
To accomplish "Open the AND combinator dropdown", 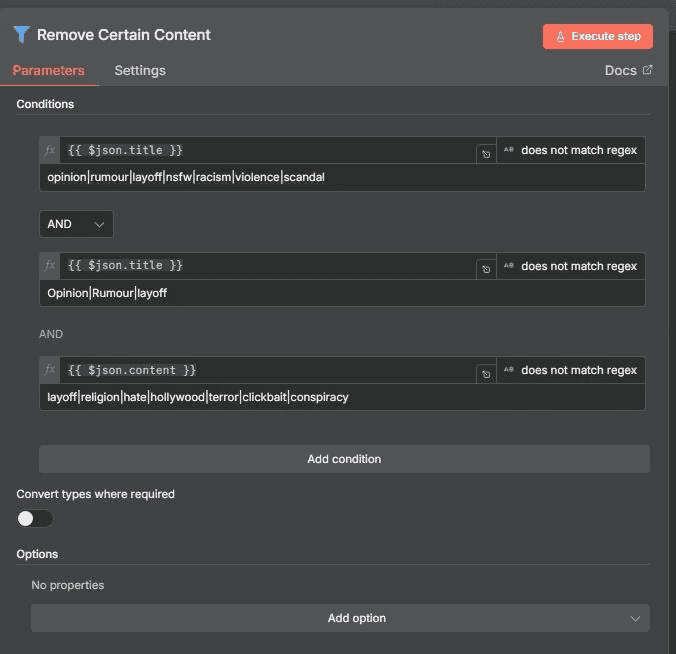I will (76, 224).
